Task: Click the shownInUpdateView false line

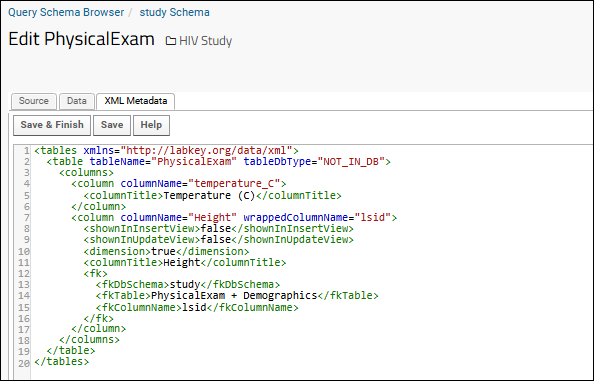Action: click(219, 240)
